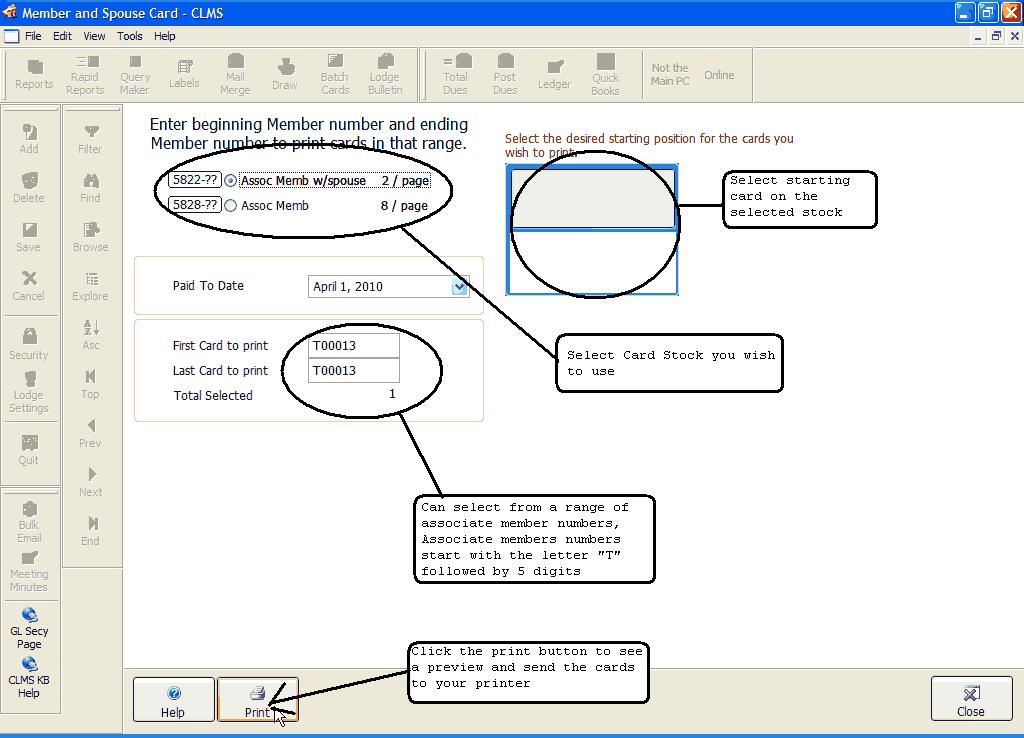Open GL Secy Page shortcut
Screen dimensions: 1024x738
(x=29, y=627)
